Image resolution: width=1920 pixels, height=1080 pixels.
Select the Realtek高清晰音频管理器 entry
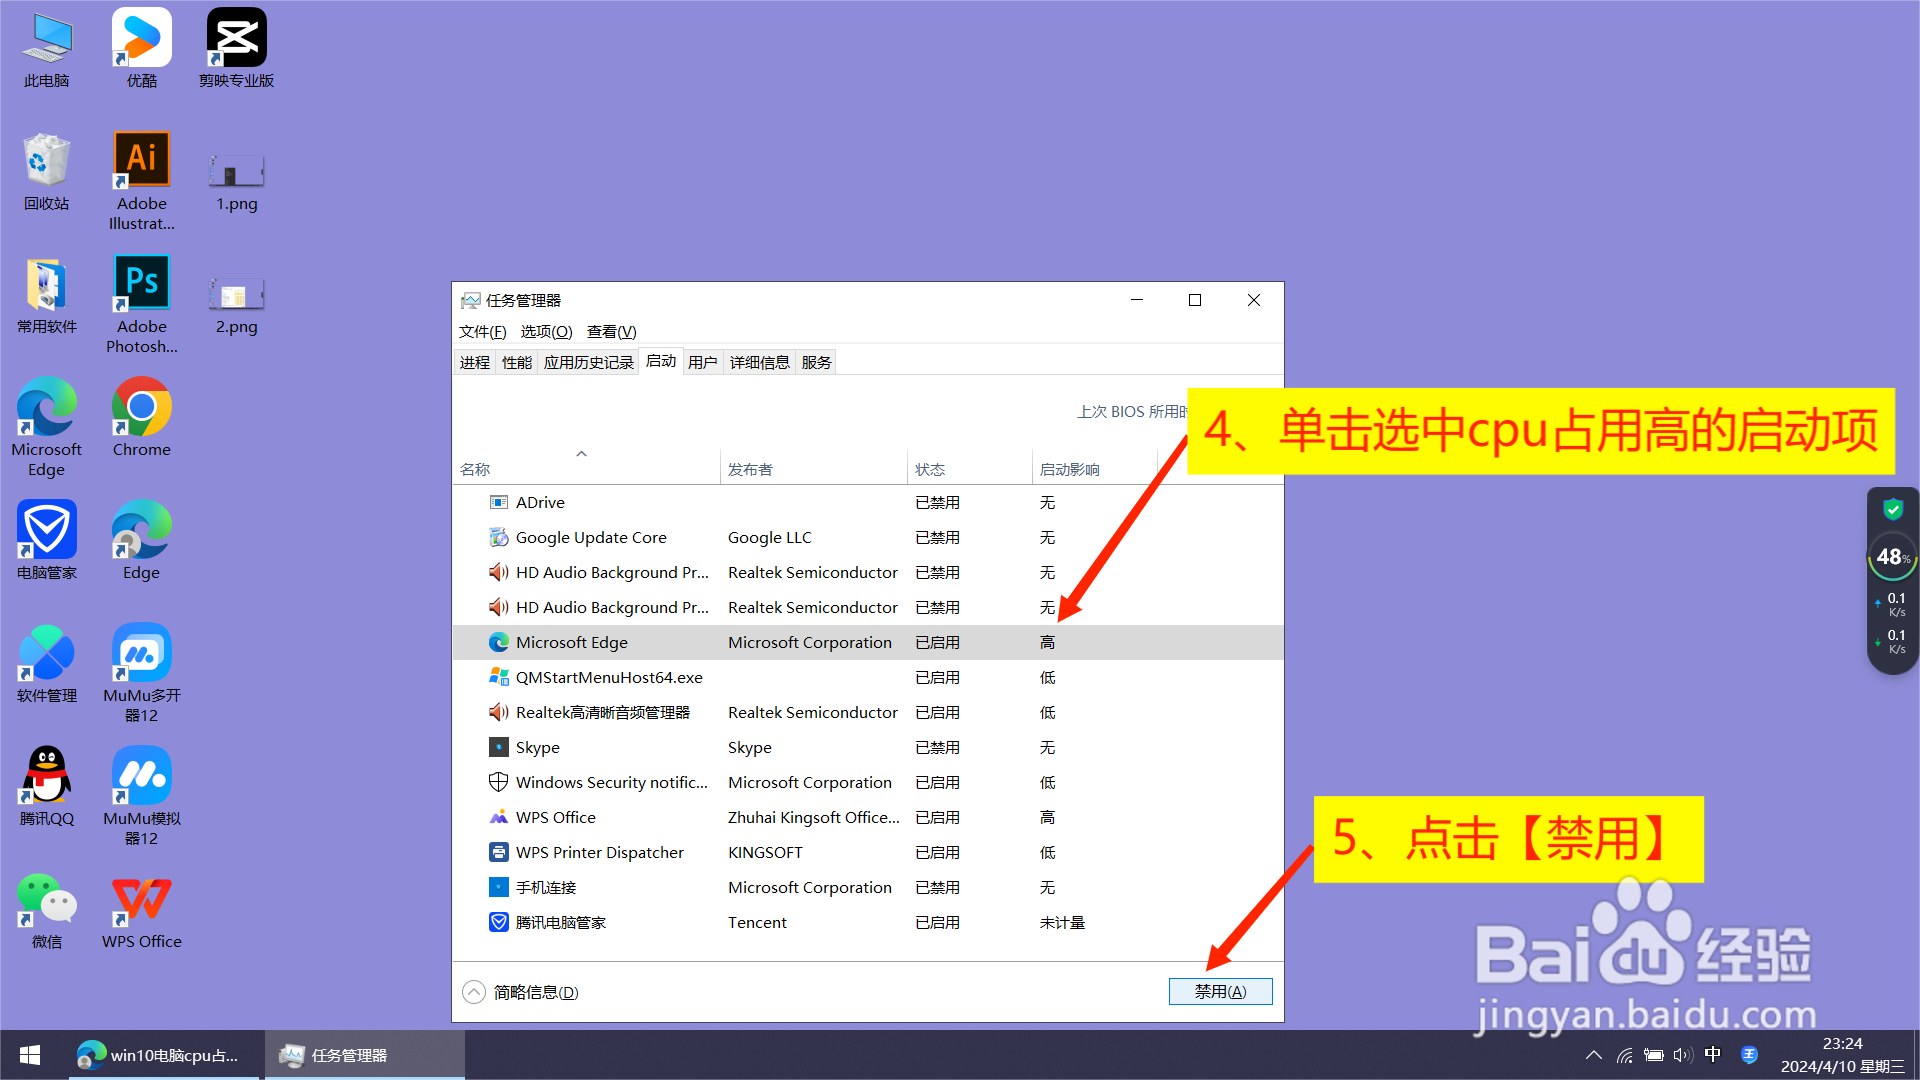coord(868,712)
